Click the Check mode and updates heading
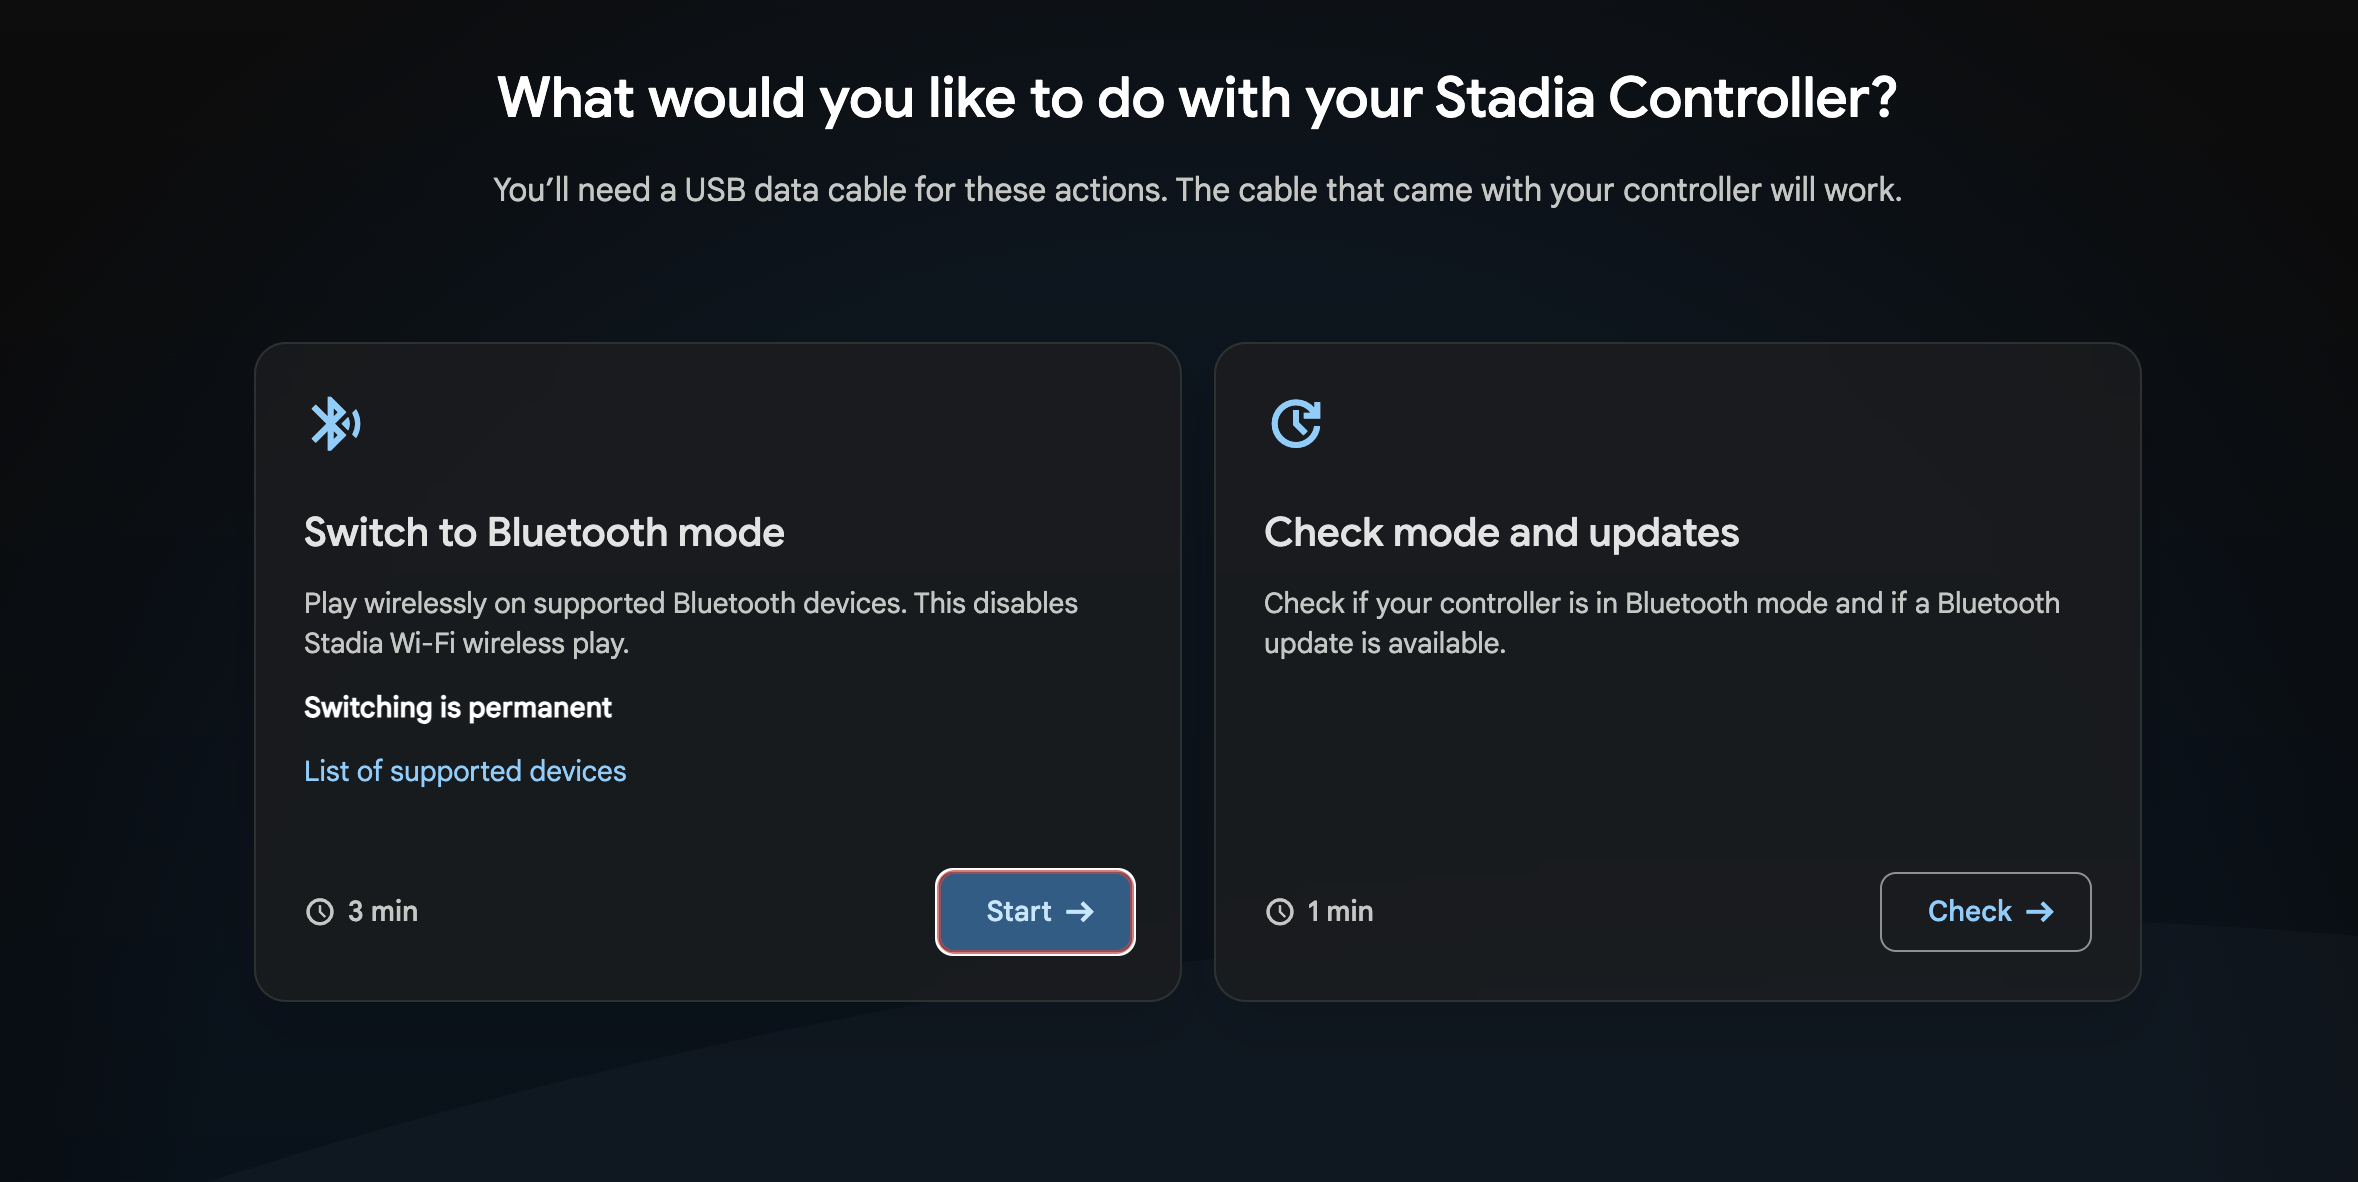2358x1182 pixels. (1501, 532)
